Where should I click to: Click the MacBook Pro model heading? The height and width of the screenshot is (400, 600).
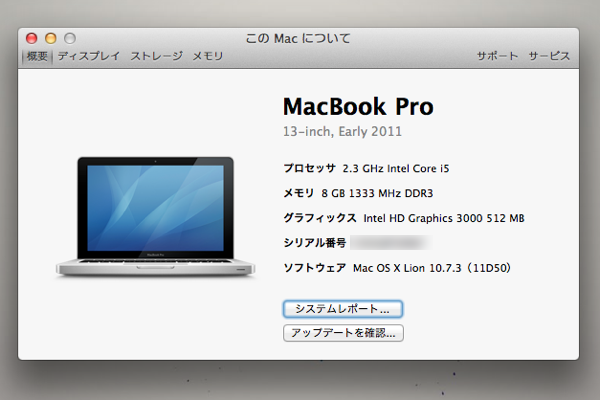358,106
